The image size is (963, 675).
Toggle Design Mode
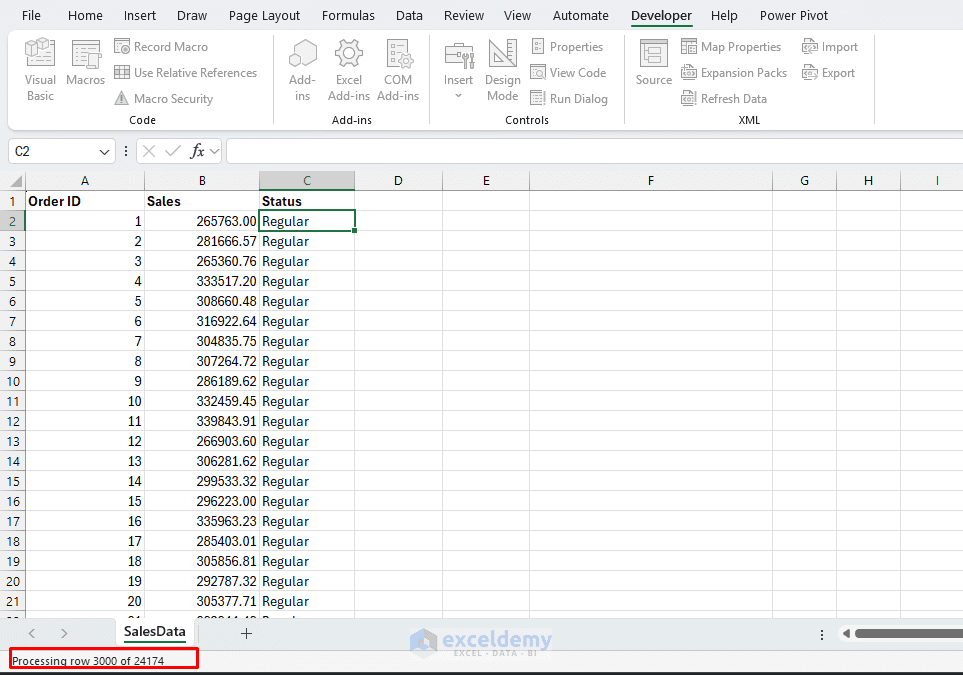click(502, 69)
